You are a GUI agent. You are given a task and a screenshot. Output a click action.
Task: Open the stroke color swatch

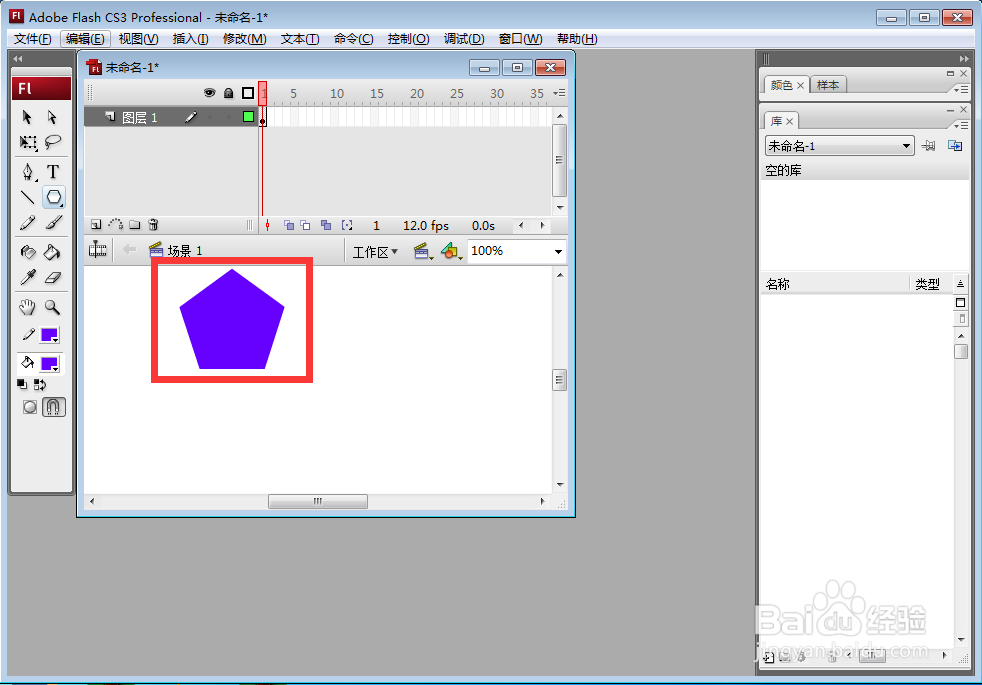click(49, 335)
